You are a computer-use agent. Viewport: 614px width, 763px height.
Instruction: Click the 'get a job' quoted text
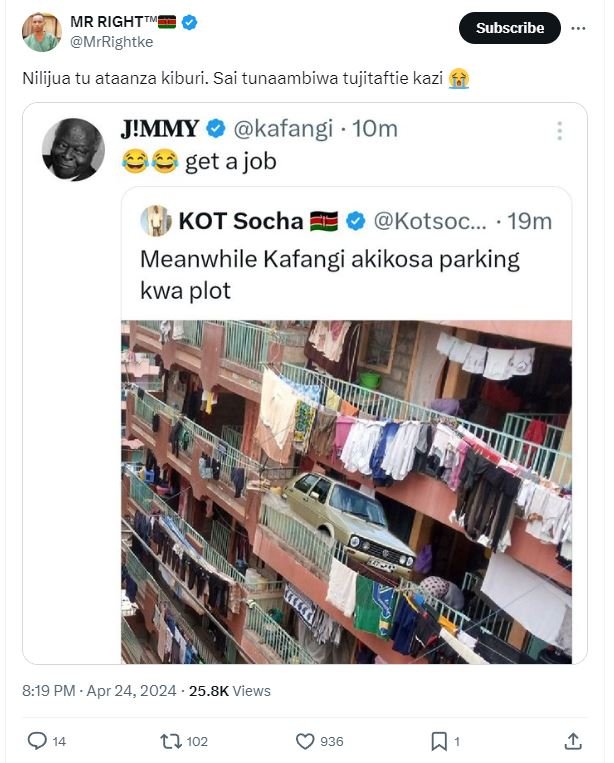click(x=229, y=161)
